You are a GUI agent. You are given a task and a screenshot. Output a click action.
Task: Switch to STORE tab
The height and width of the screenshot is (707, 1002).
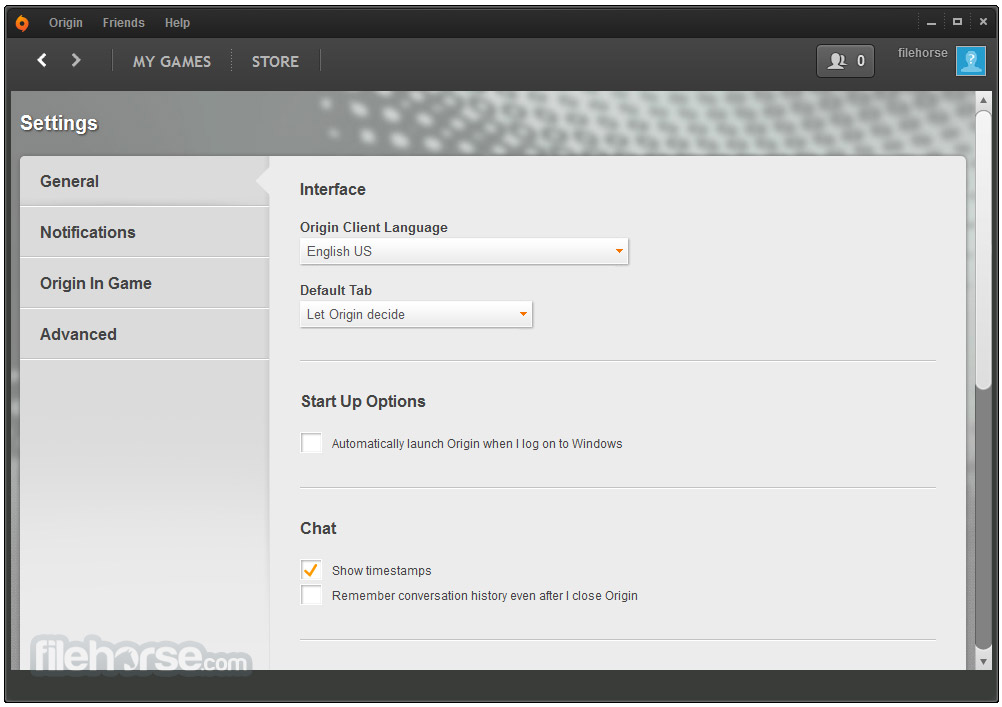tap(275, 61)
